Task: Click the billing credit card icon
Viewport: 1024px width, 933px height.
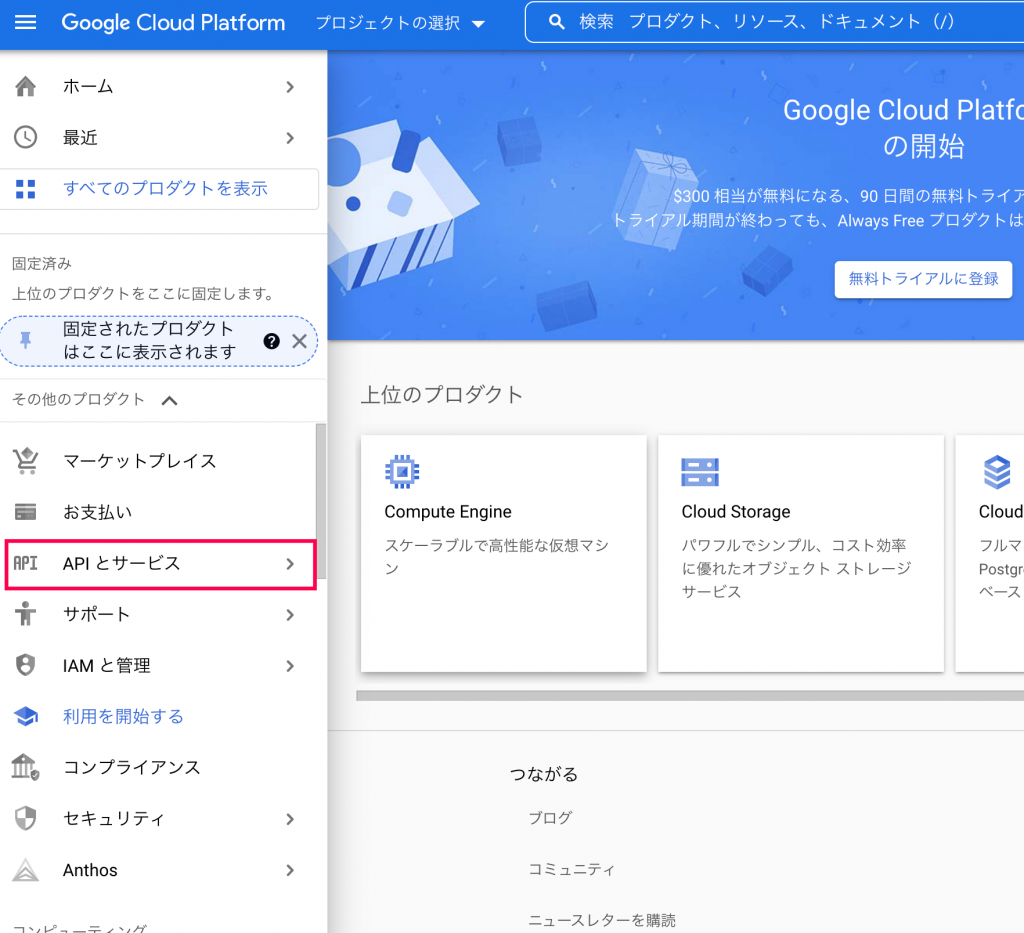Action: (25, 512)
